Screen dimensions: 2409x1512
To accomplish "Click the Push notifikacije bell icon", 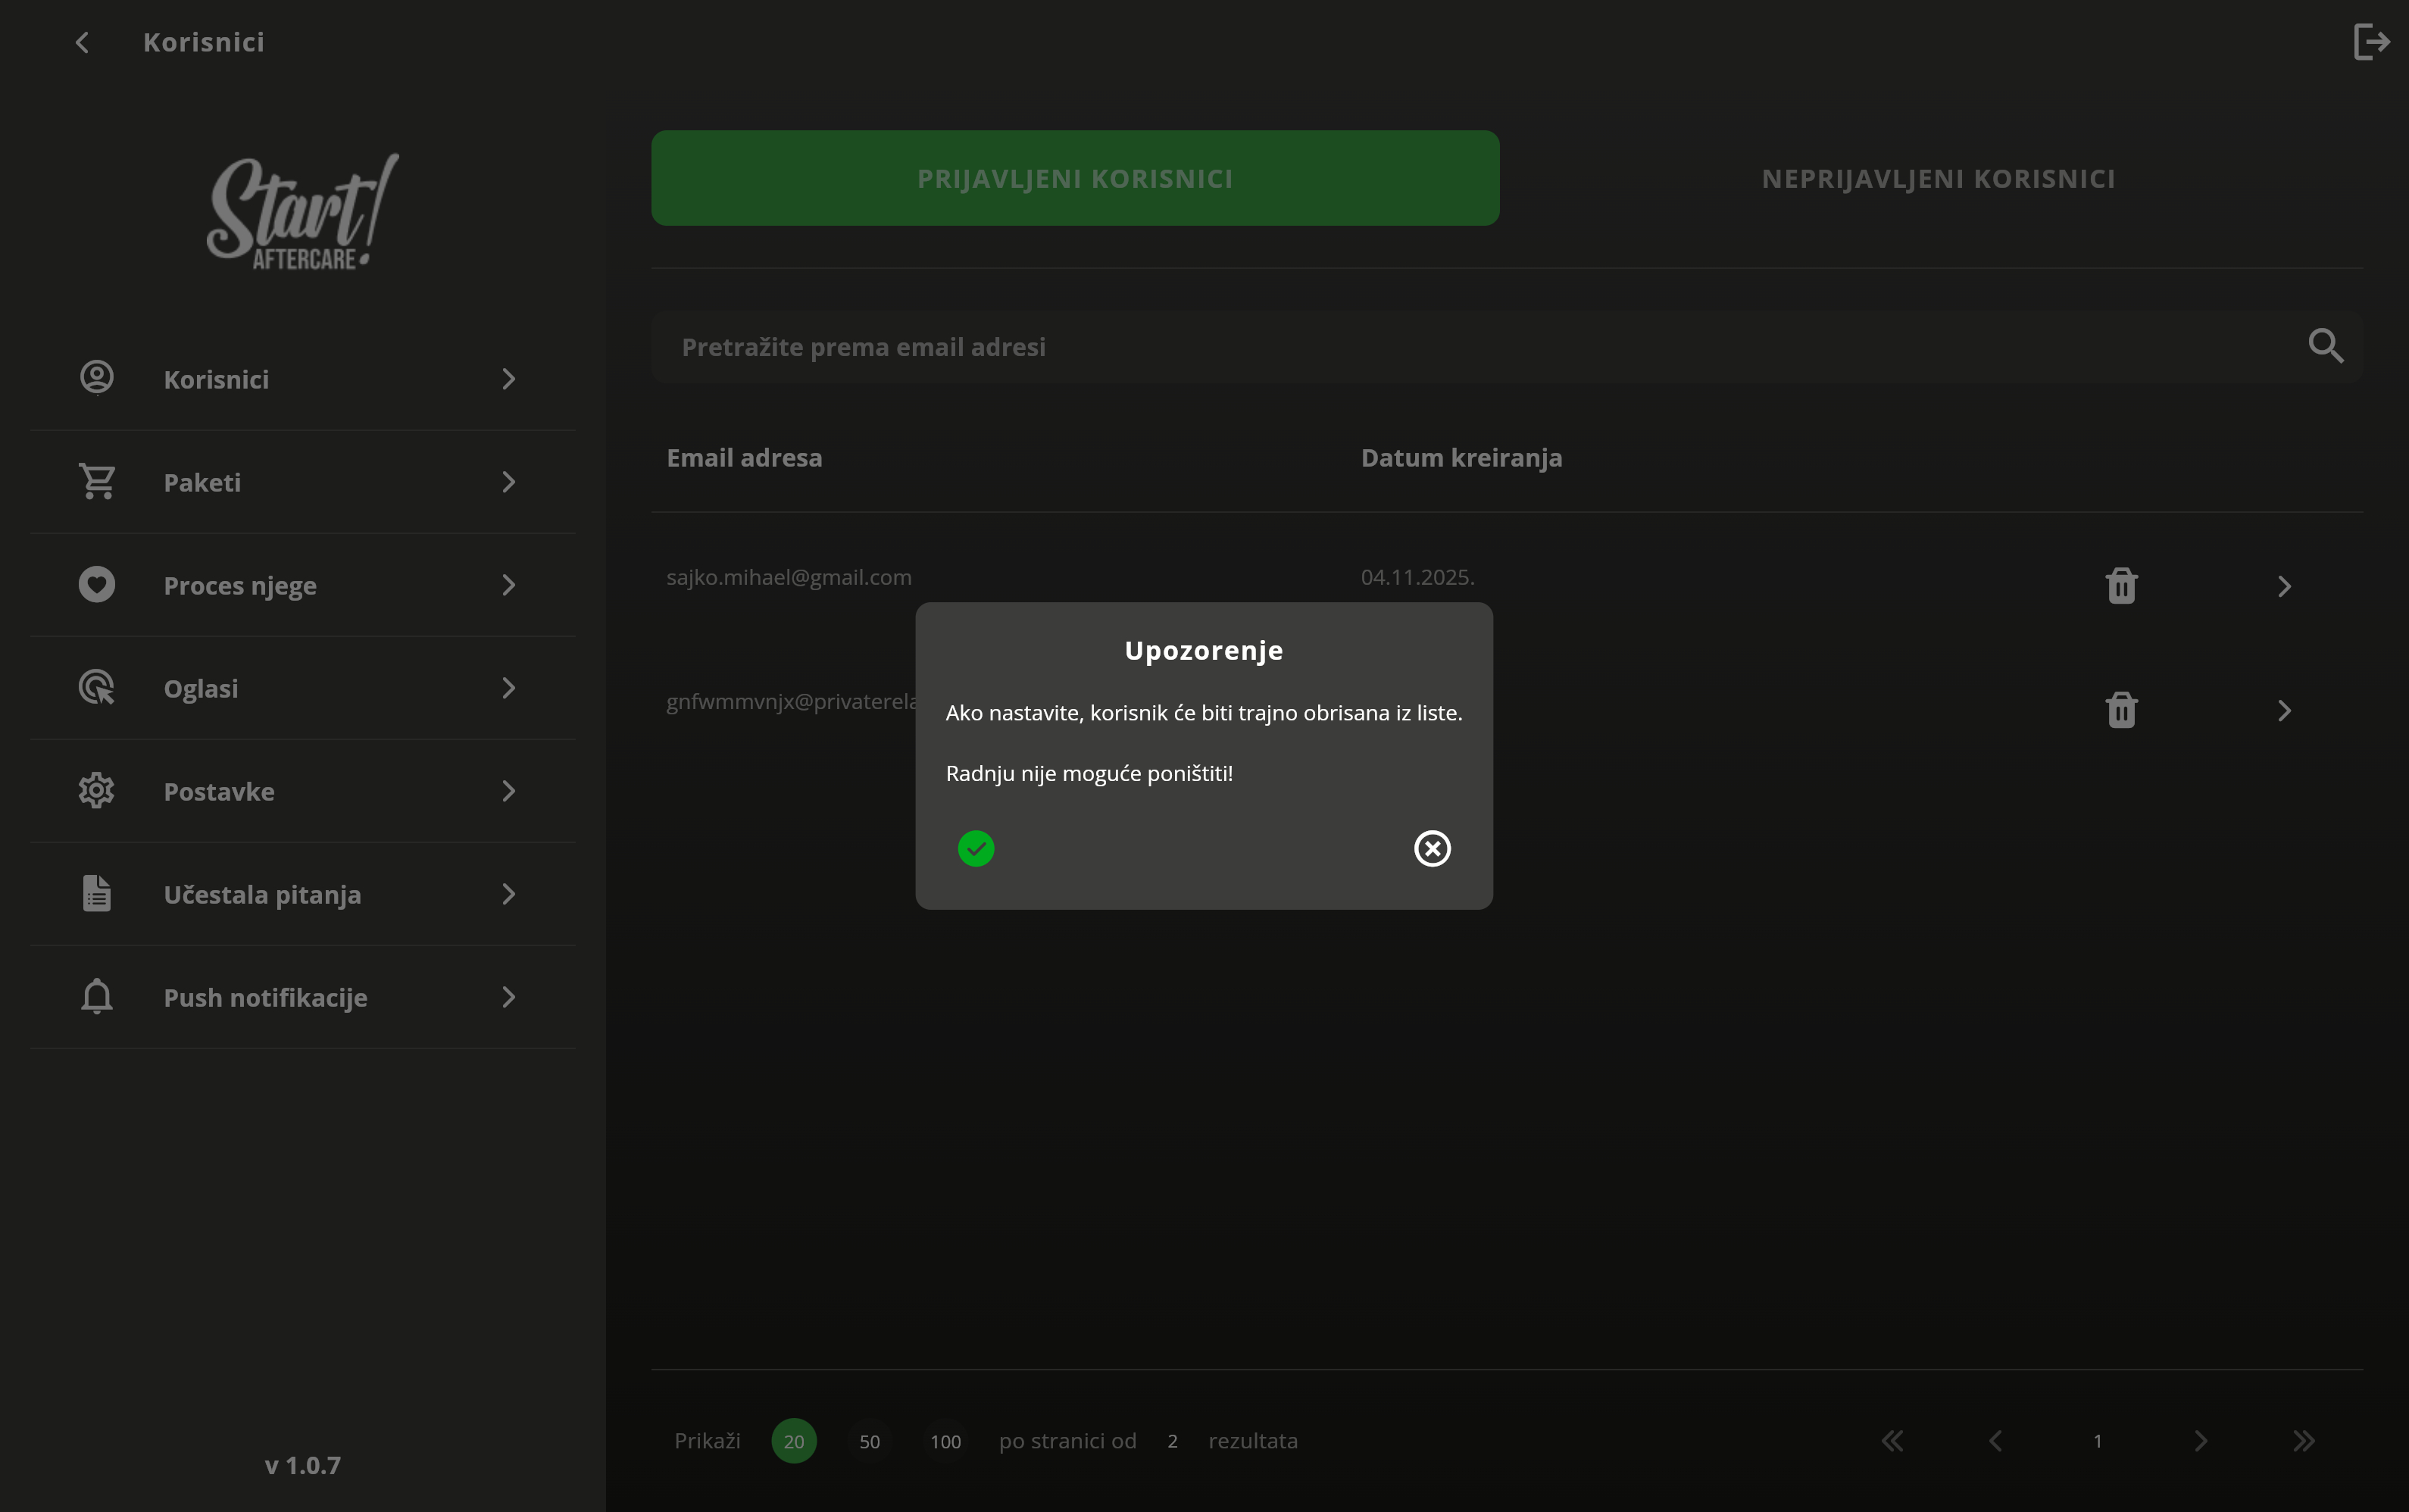I will [x=97, y=997].
